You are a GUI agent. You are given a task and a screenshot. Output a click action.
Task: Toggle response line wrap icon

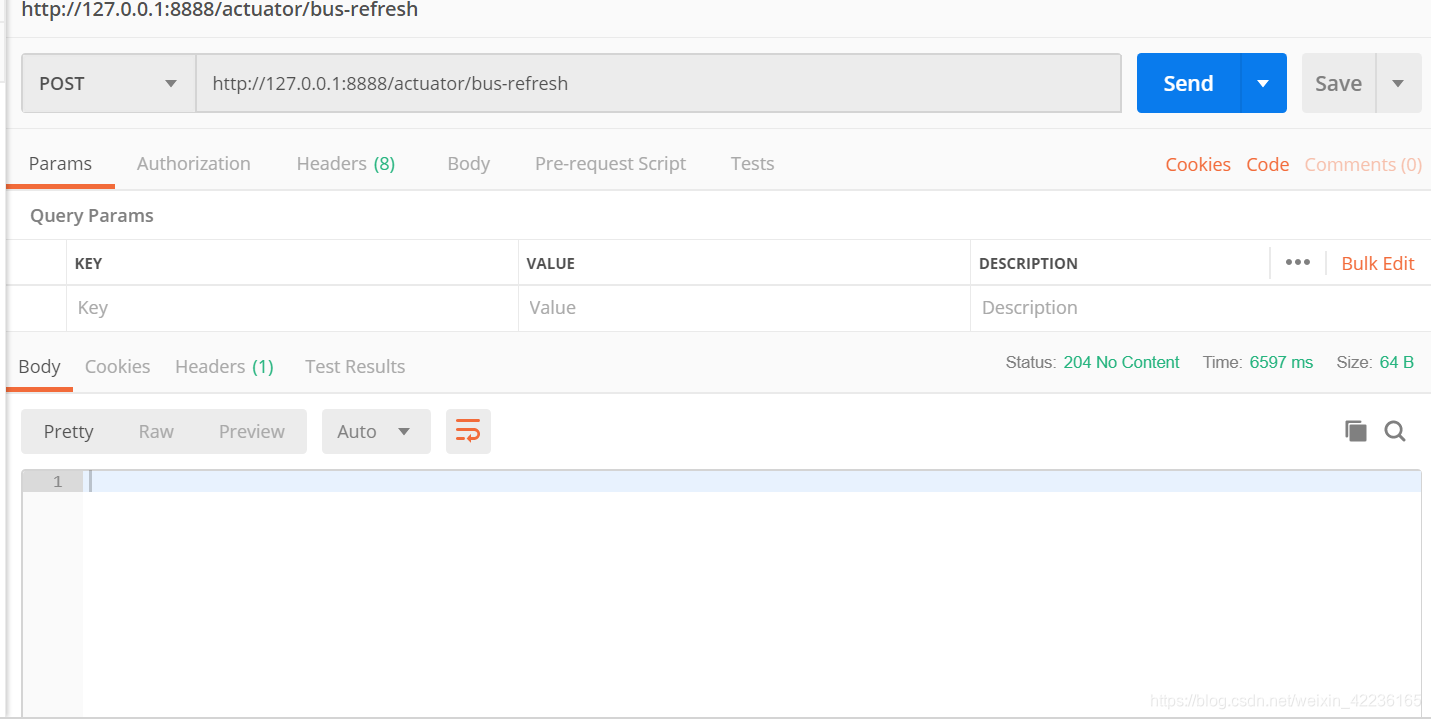(468, 431)
